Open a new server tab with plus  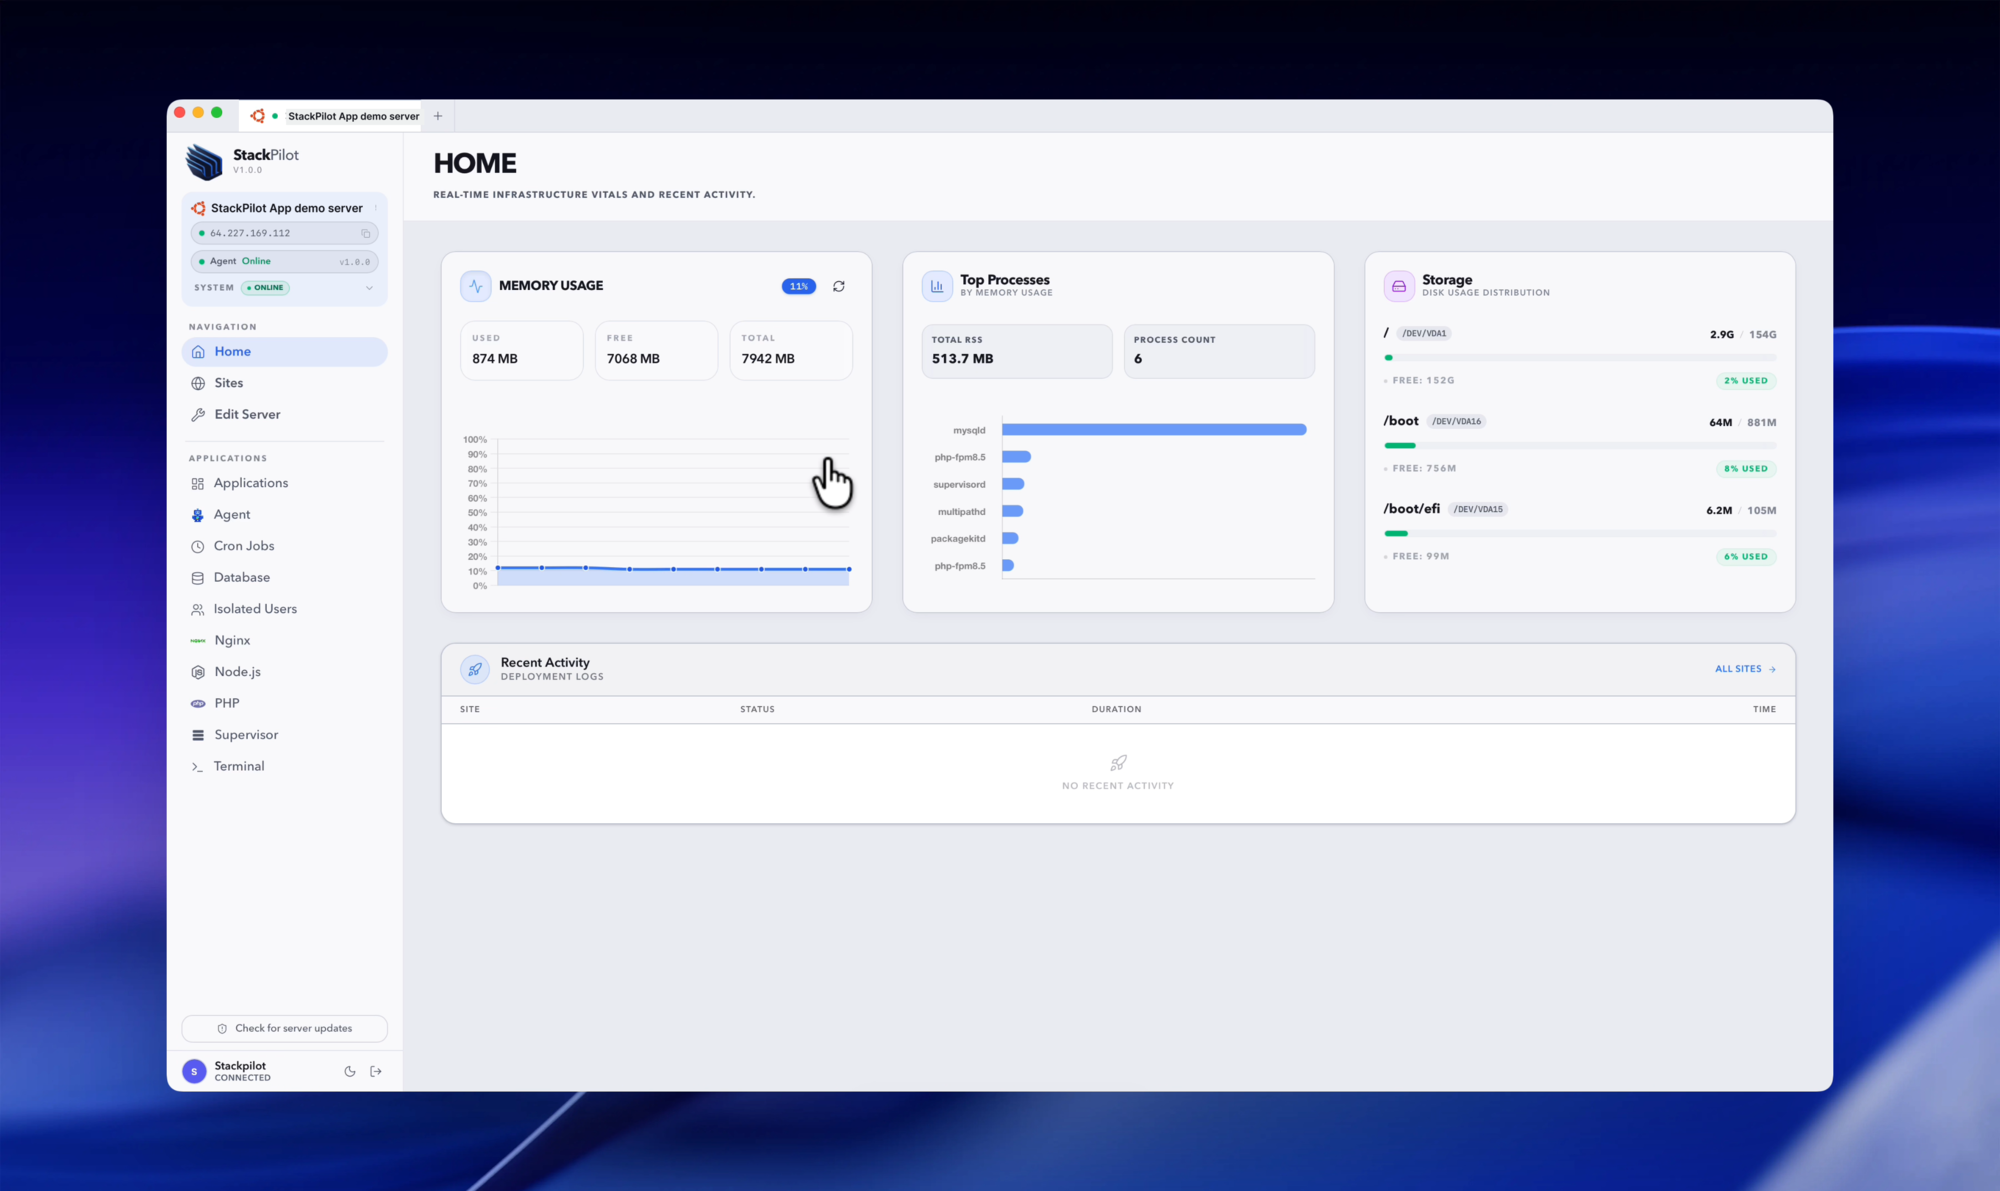[438, 116]
